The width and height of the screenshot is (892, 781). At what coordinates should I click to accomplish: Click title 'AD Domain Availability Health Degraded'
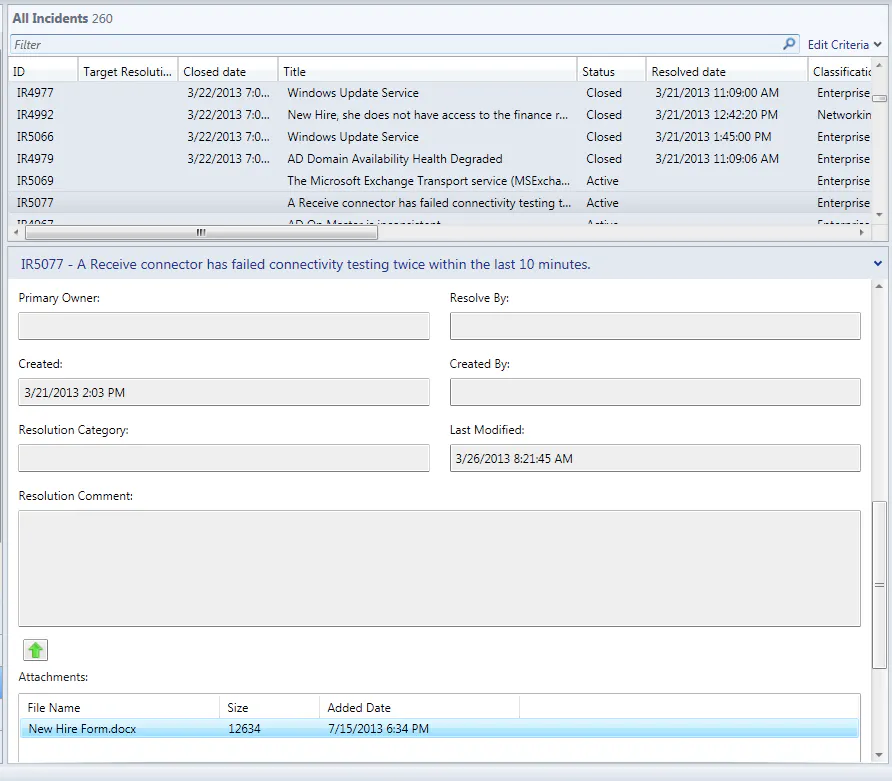(394, 159)
